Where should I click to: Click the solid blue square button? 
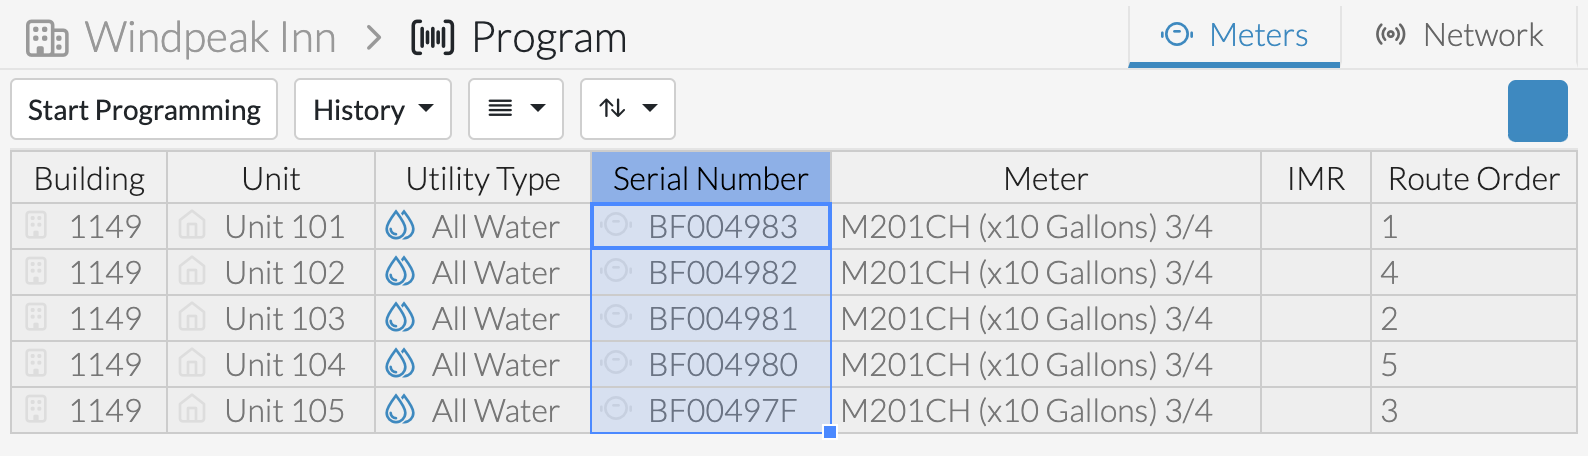click(1538, 110)
